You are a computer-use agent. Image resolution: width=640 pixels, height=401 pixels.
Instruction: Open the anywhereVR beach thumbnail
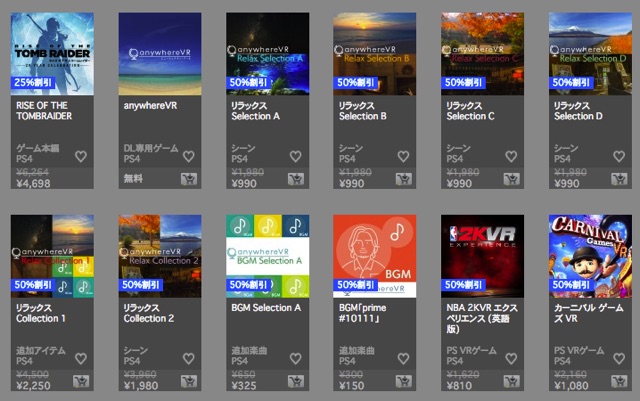(160, 54)
